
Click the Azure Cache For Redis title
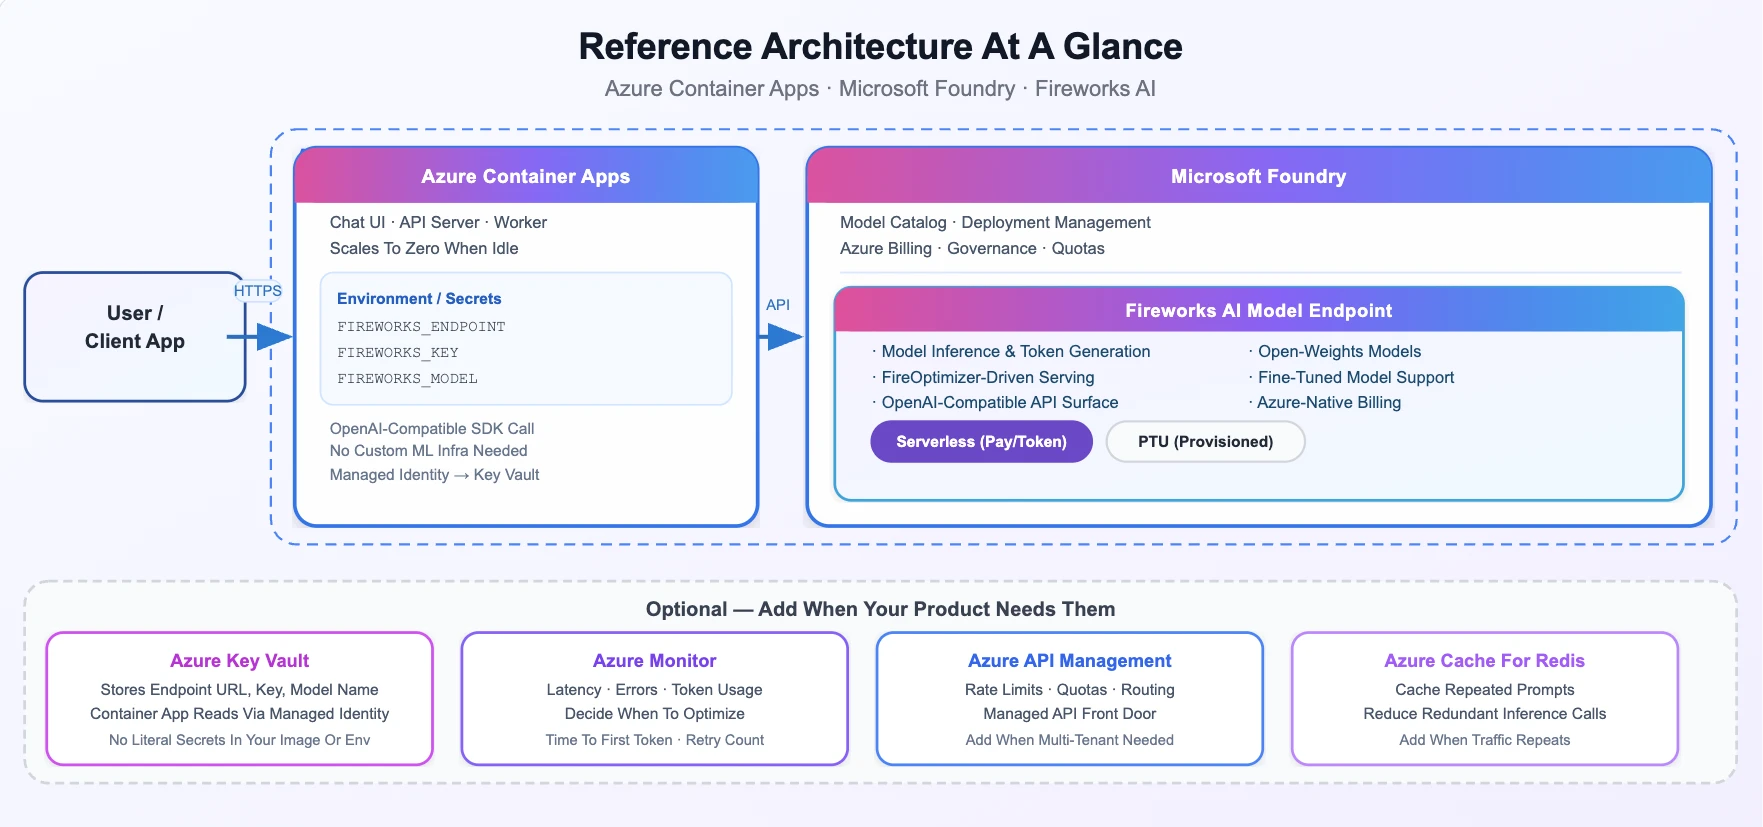pyautogui.click(x=1485, y=661)
